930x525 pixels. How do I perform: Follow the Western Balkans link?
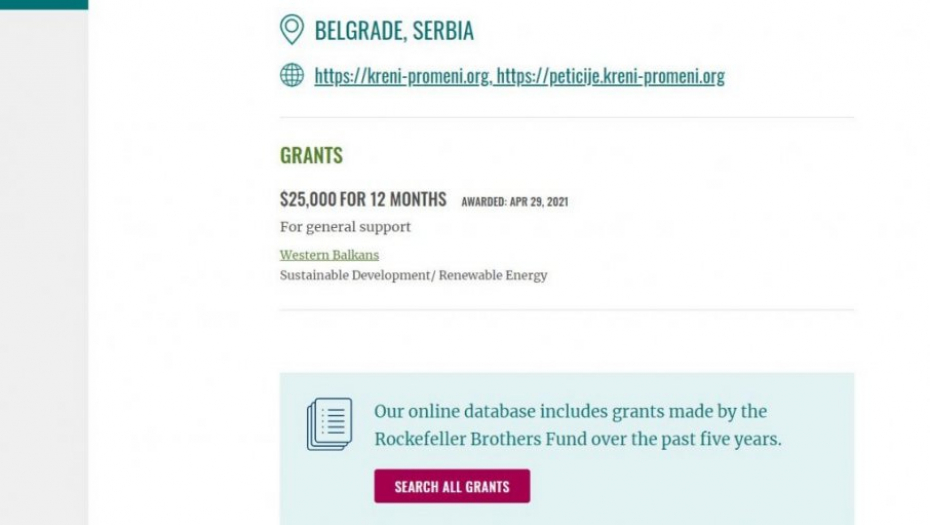click(x=329, y=255)
